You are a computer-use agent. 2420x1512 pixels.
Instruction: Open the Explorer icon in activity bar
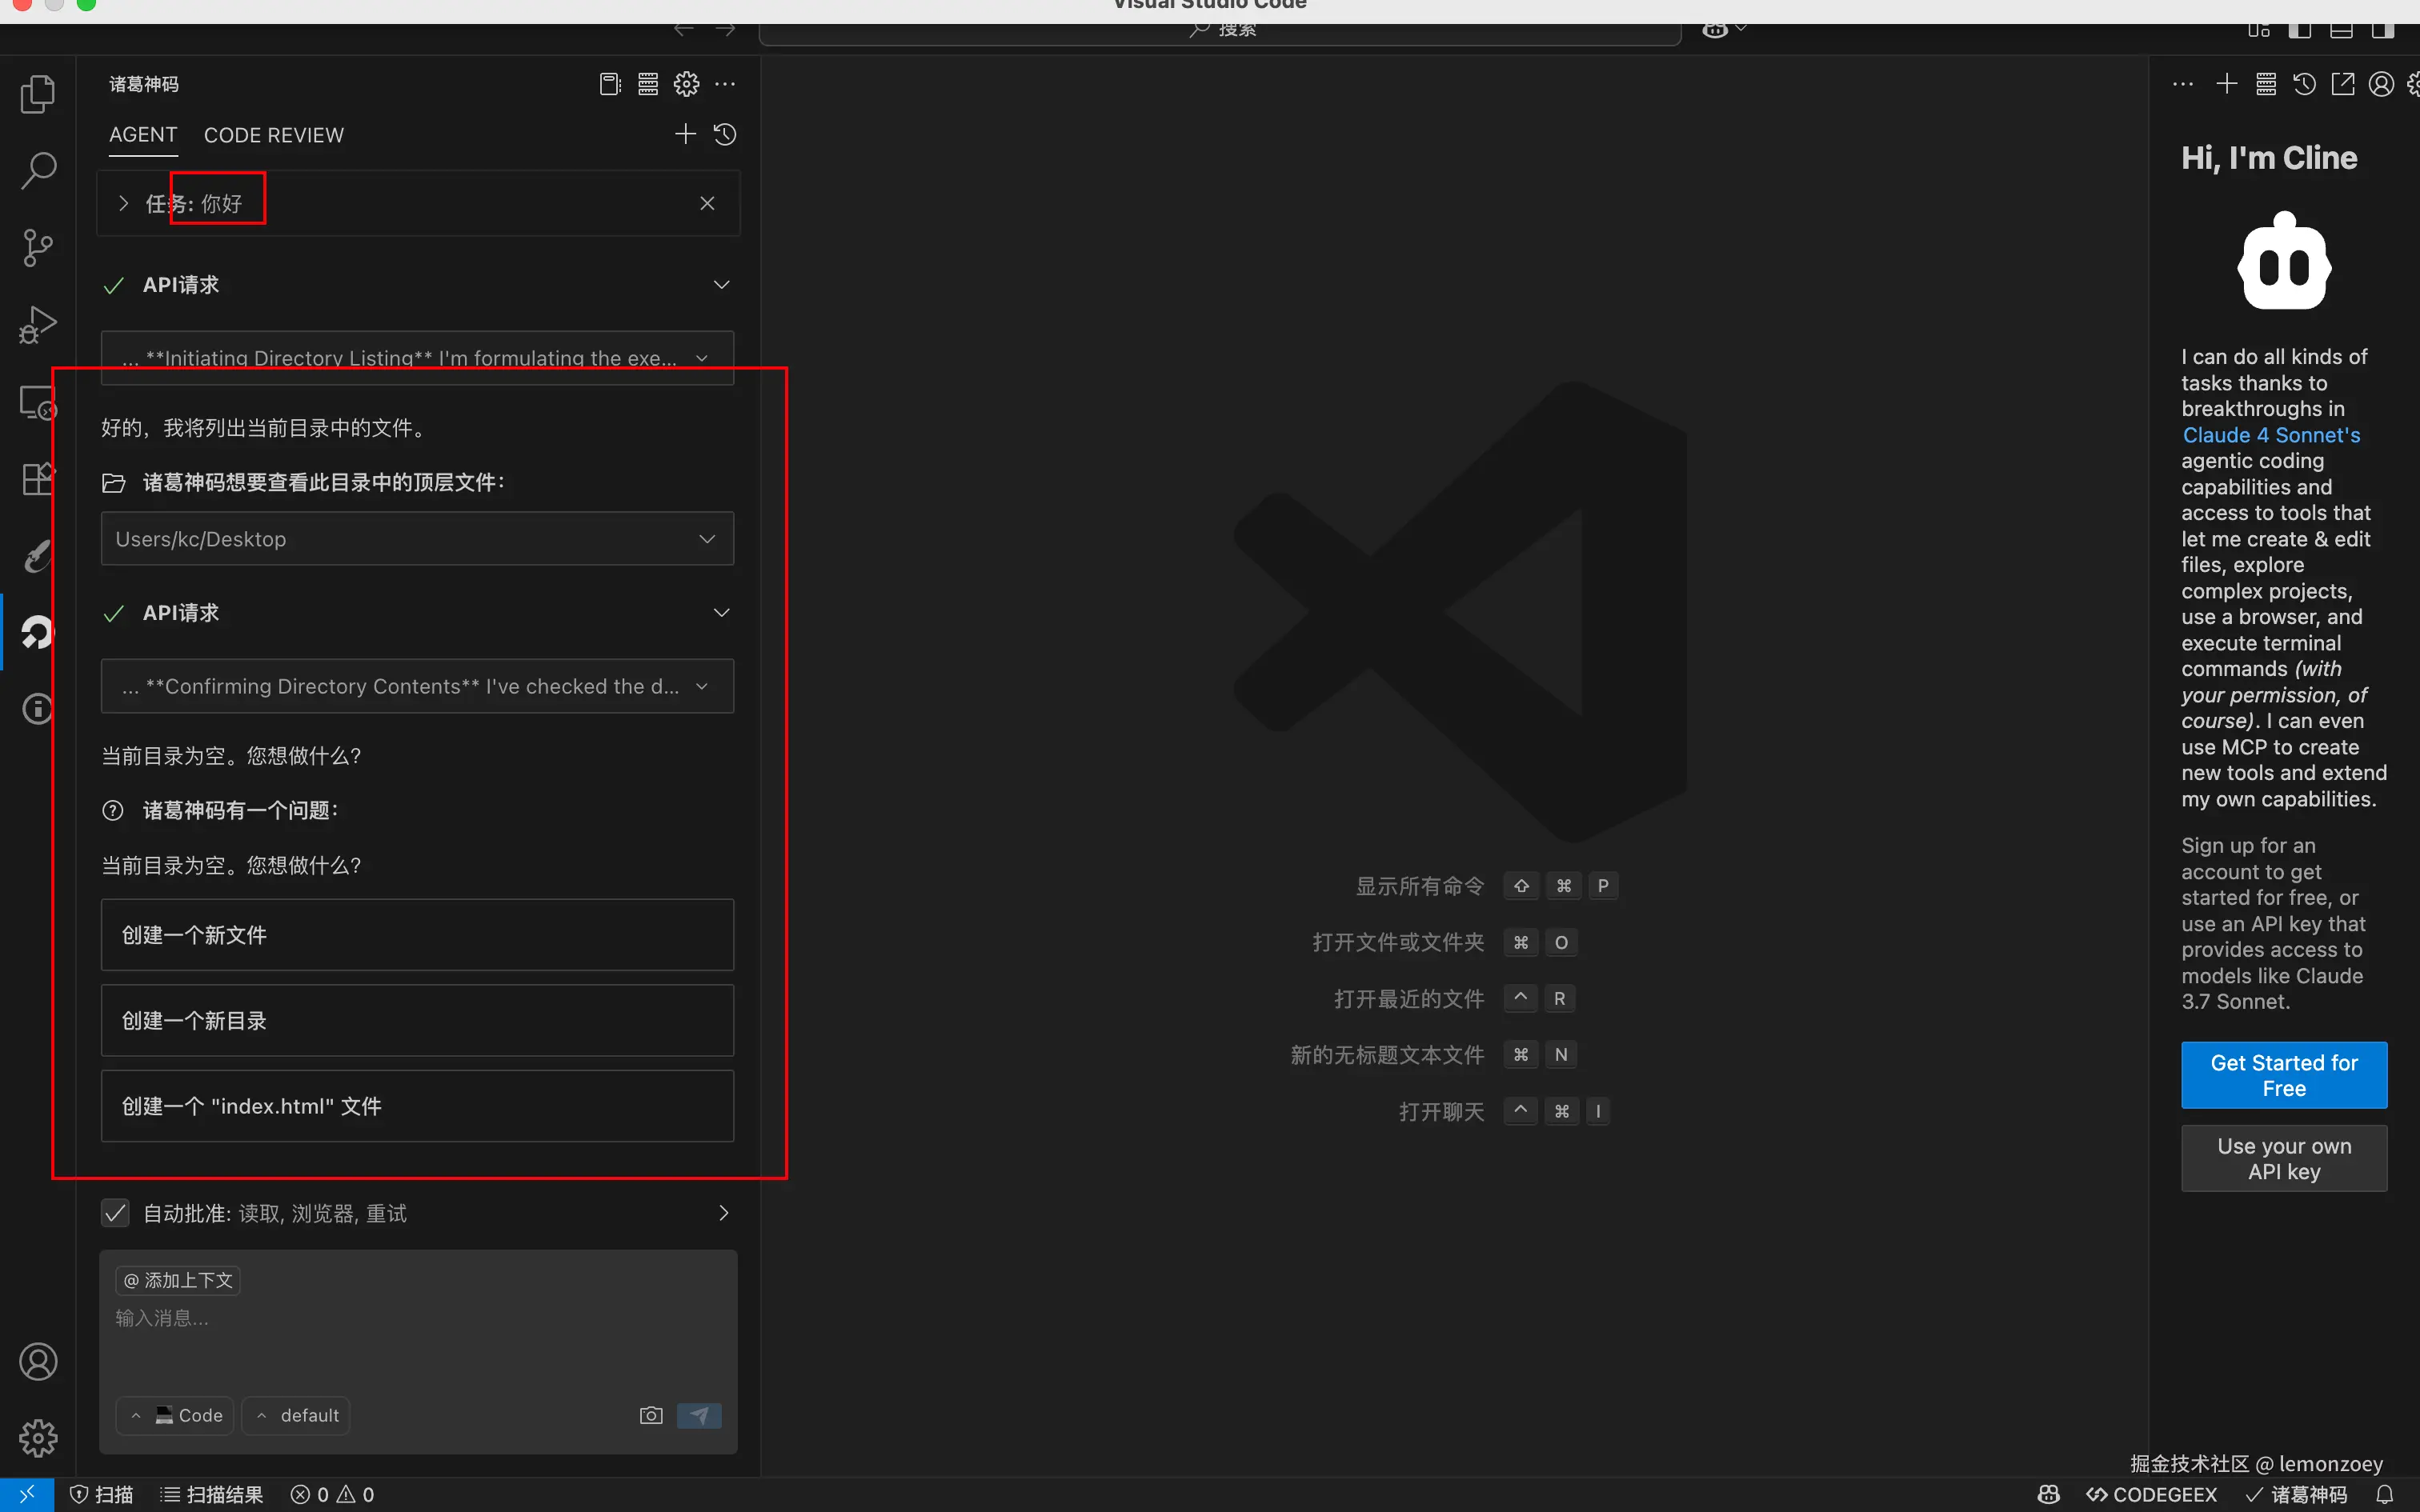tap(38, 94)
